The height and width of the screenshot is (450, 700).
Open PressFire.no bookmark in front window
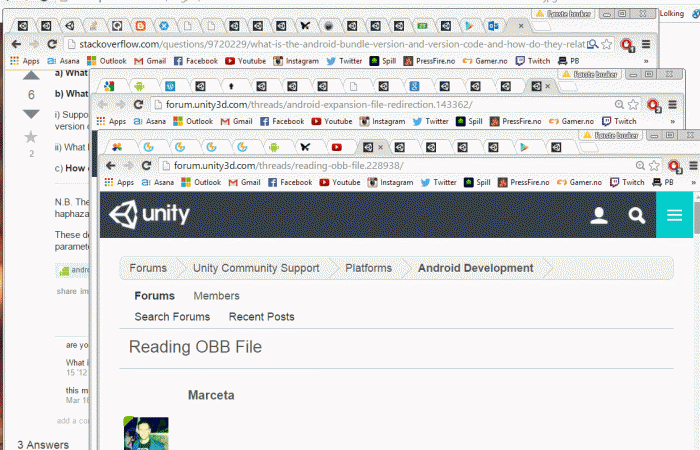pyautogui.click(x=524, y=182)
